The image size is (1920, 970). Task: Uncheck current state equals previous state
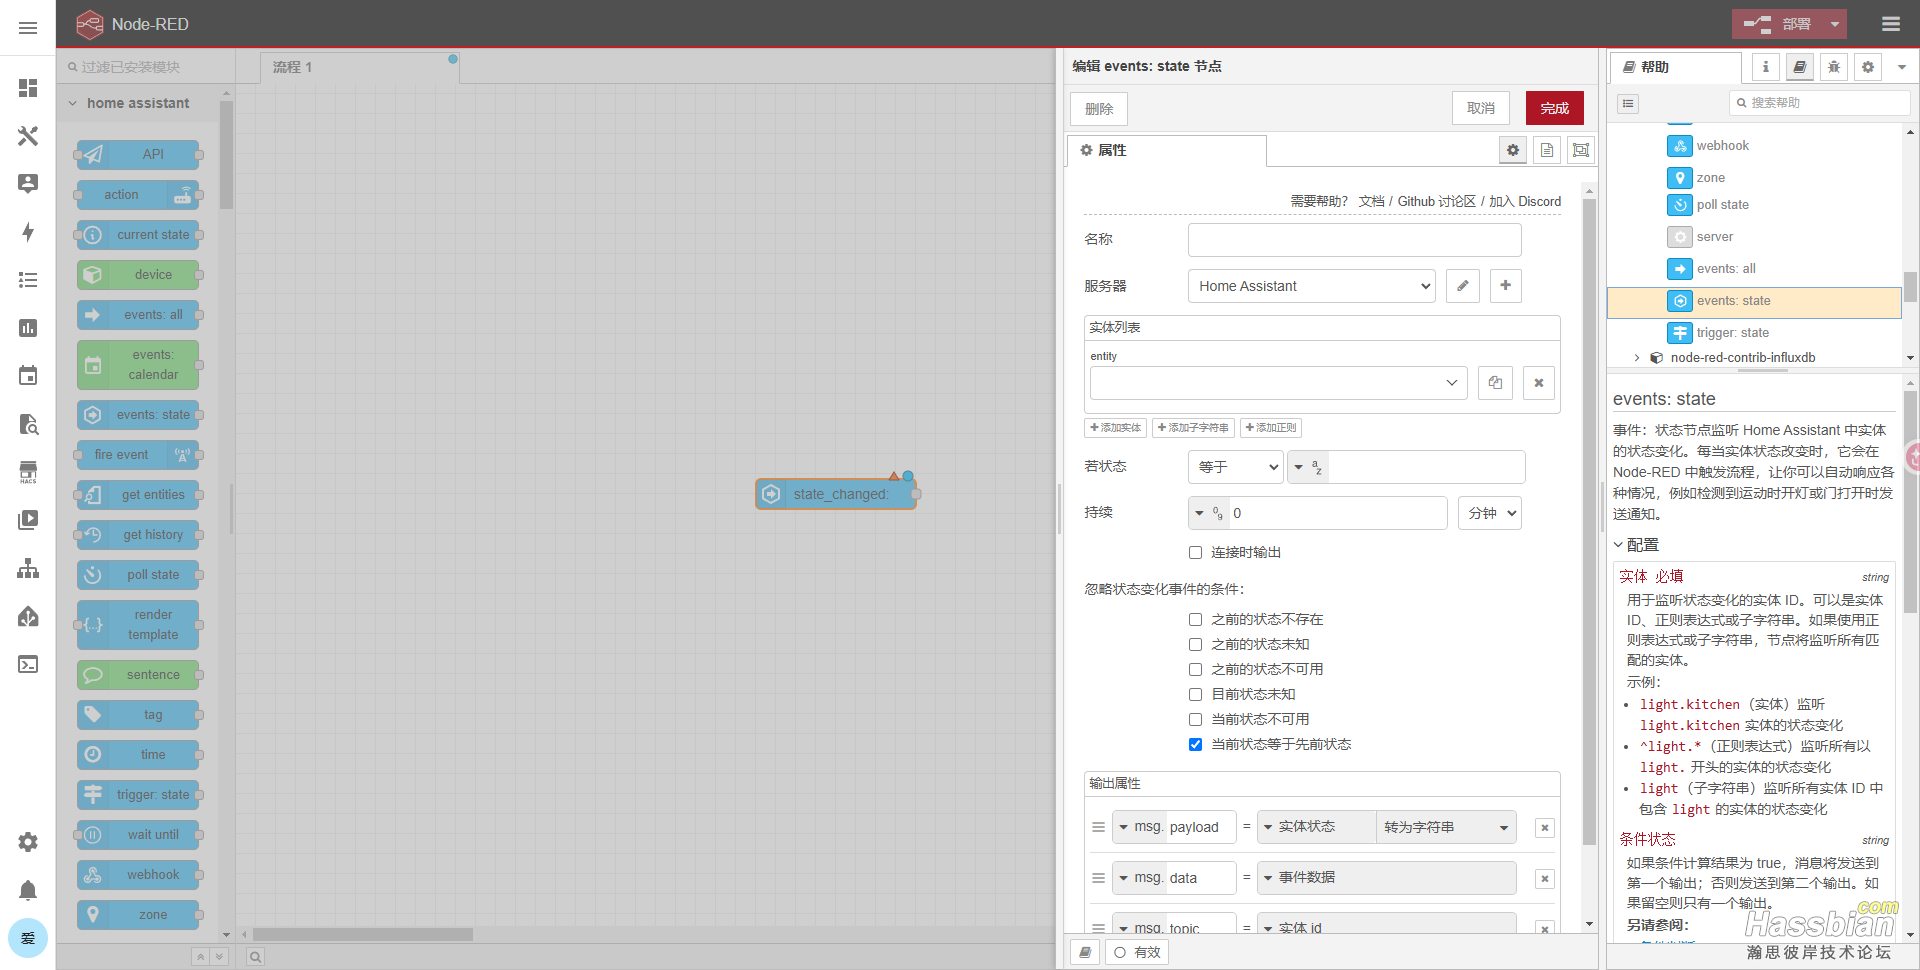point(1195,744)
